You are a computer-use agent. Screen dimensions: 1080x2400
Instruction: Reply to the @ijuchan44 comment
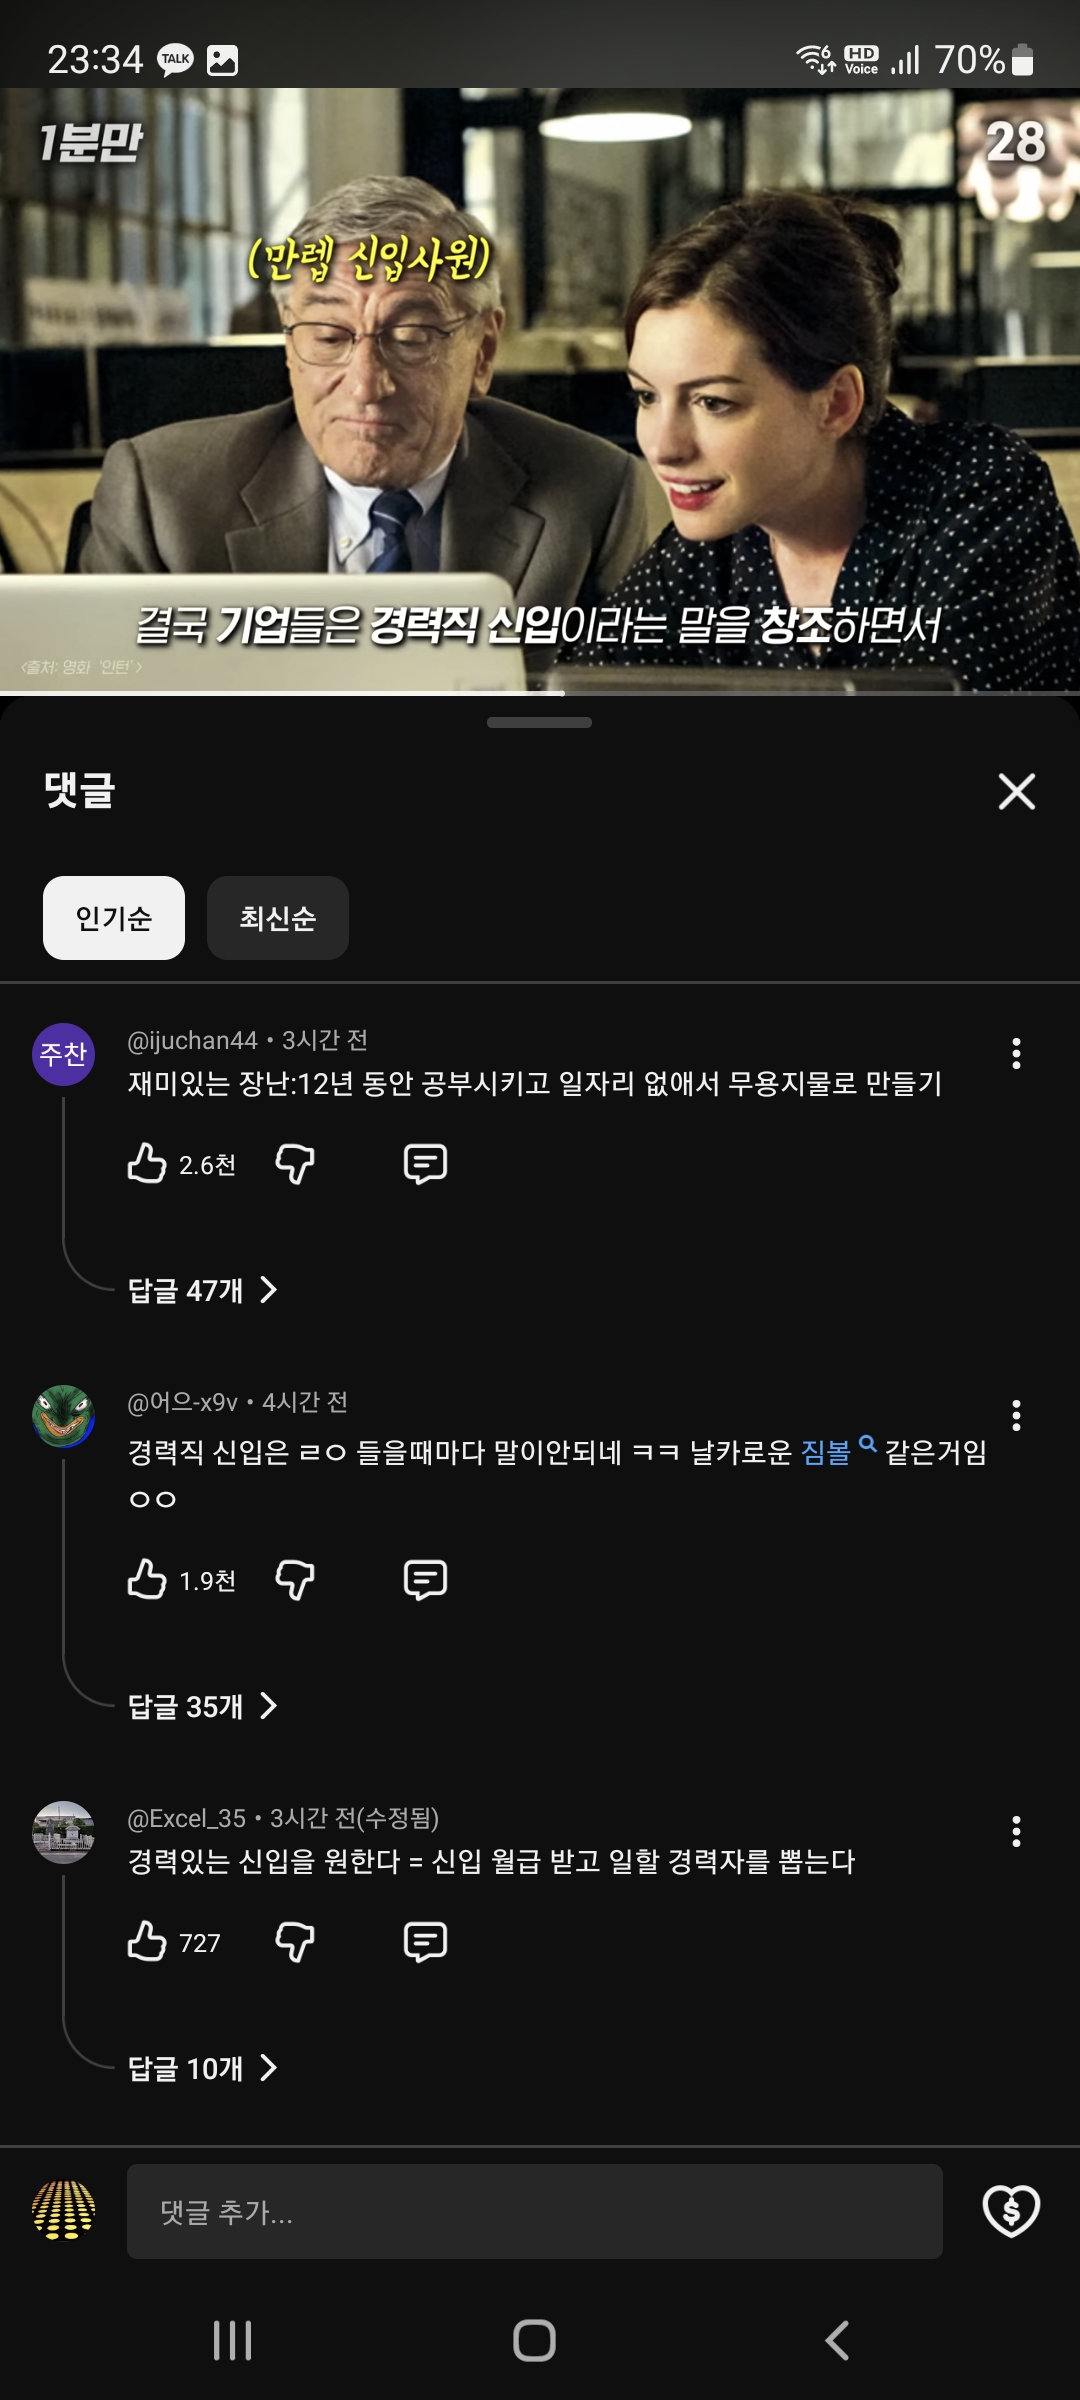(425, 1164)
